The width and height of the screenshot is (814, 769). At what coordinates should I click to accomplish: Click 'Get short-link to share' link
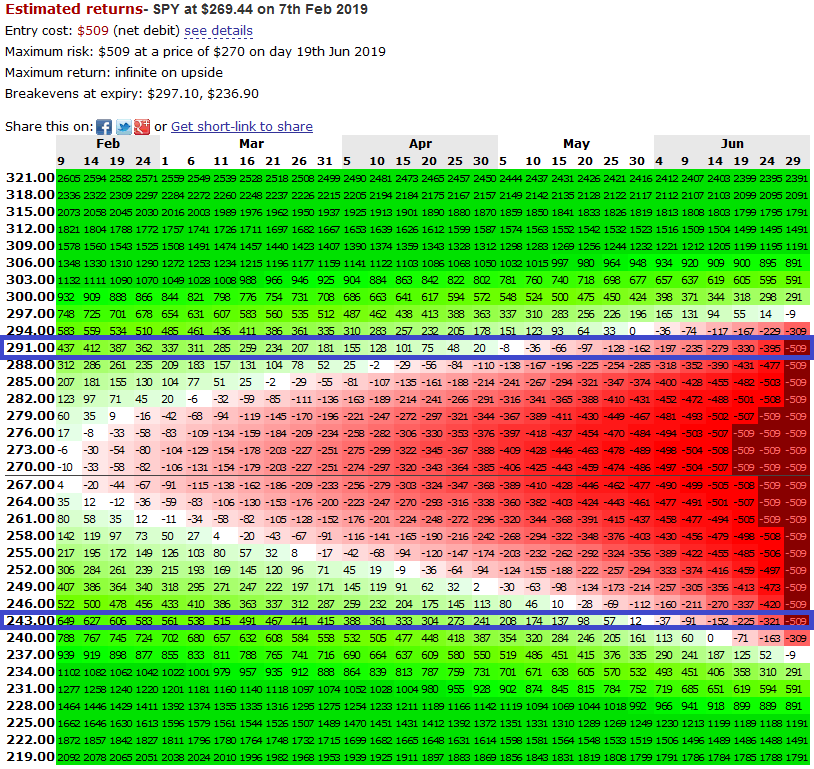242,126
